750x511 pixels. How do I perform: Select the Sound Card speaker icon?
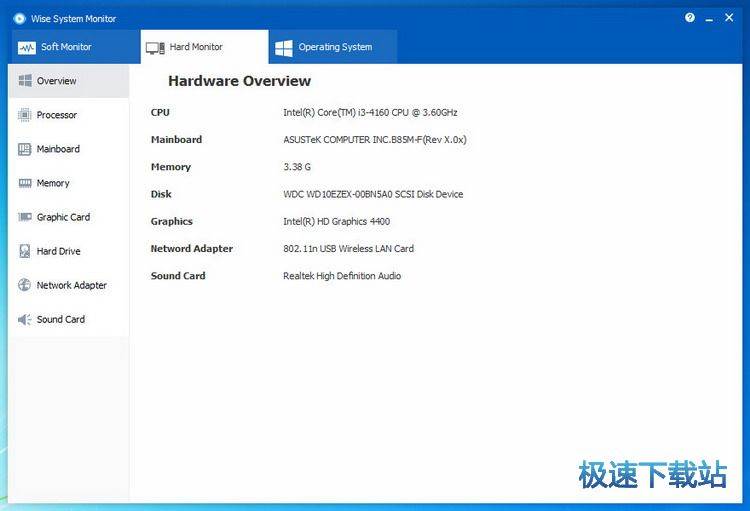click(25, 319)
